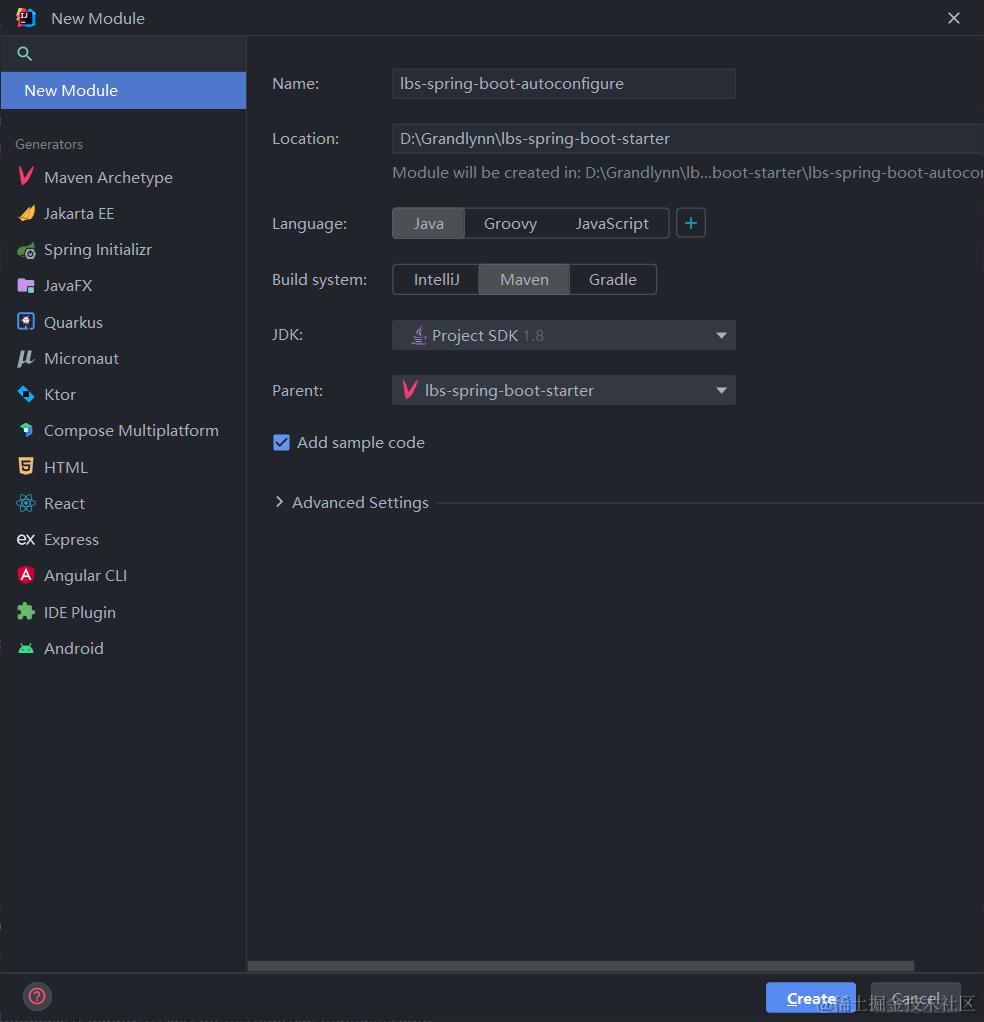Click the JavaFX icon
This screenshot has width=984, height=1022.
point(26,285)
